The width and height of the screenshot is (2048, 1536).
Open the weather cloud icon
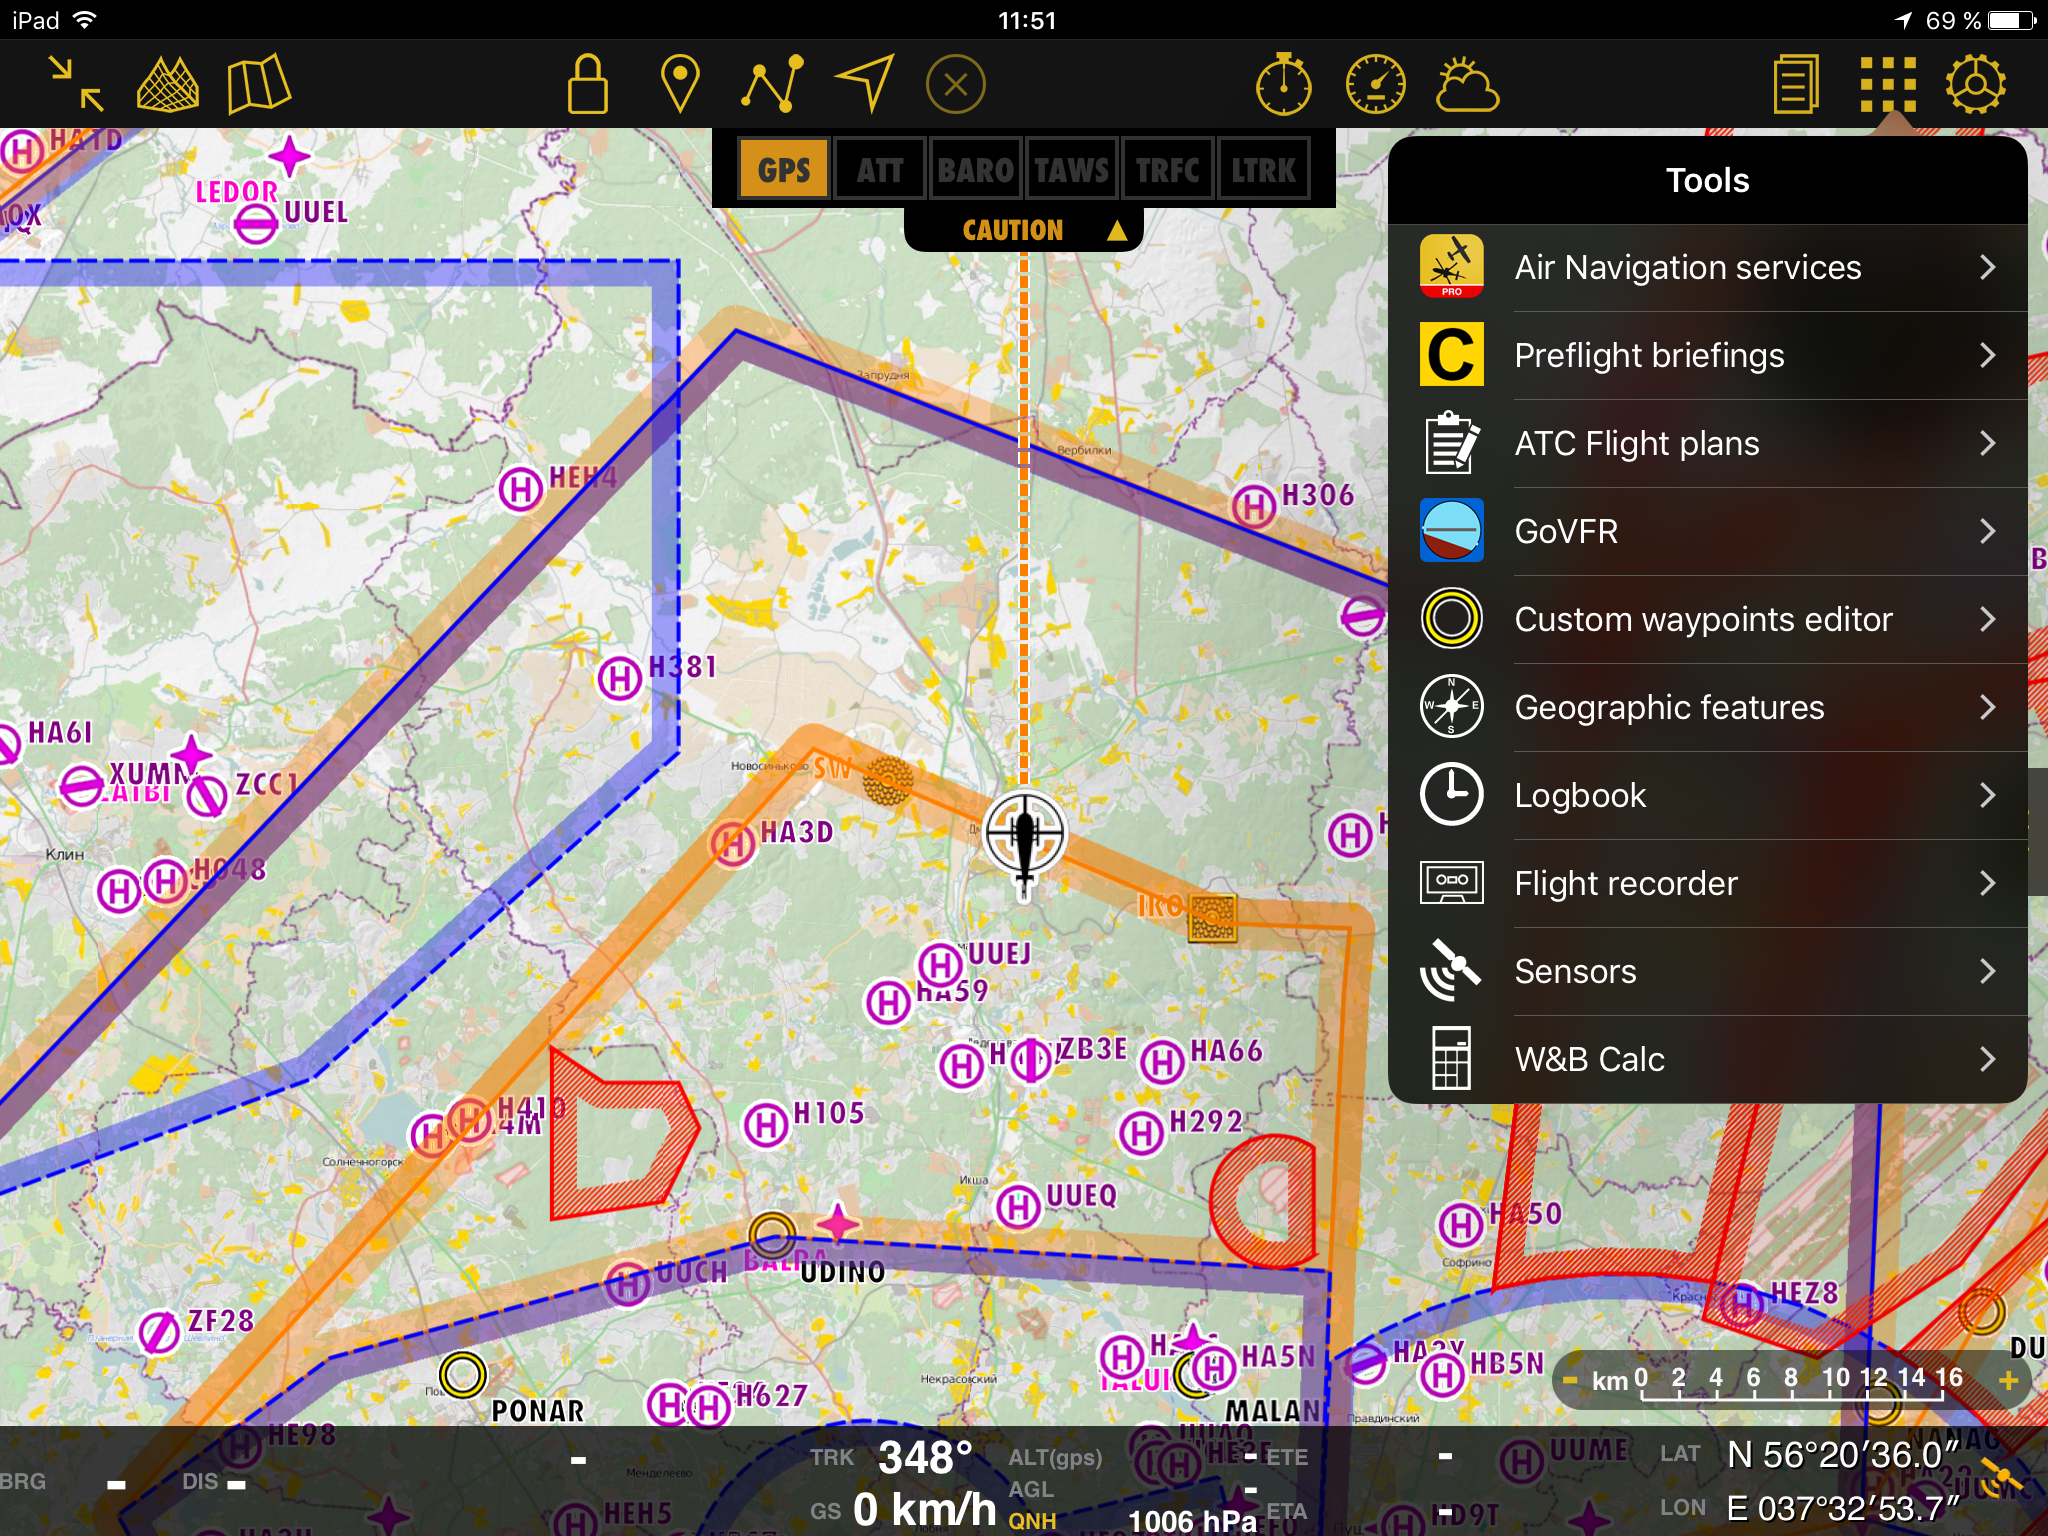pyautogui.click(x=1467, y=84)
